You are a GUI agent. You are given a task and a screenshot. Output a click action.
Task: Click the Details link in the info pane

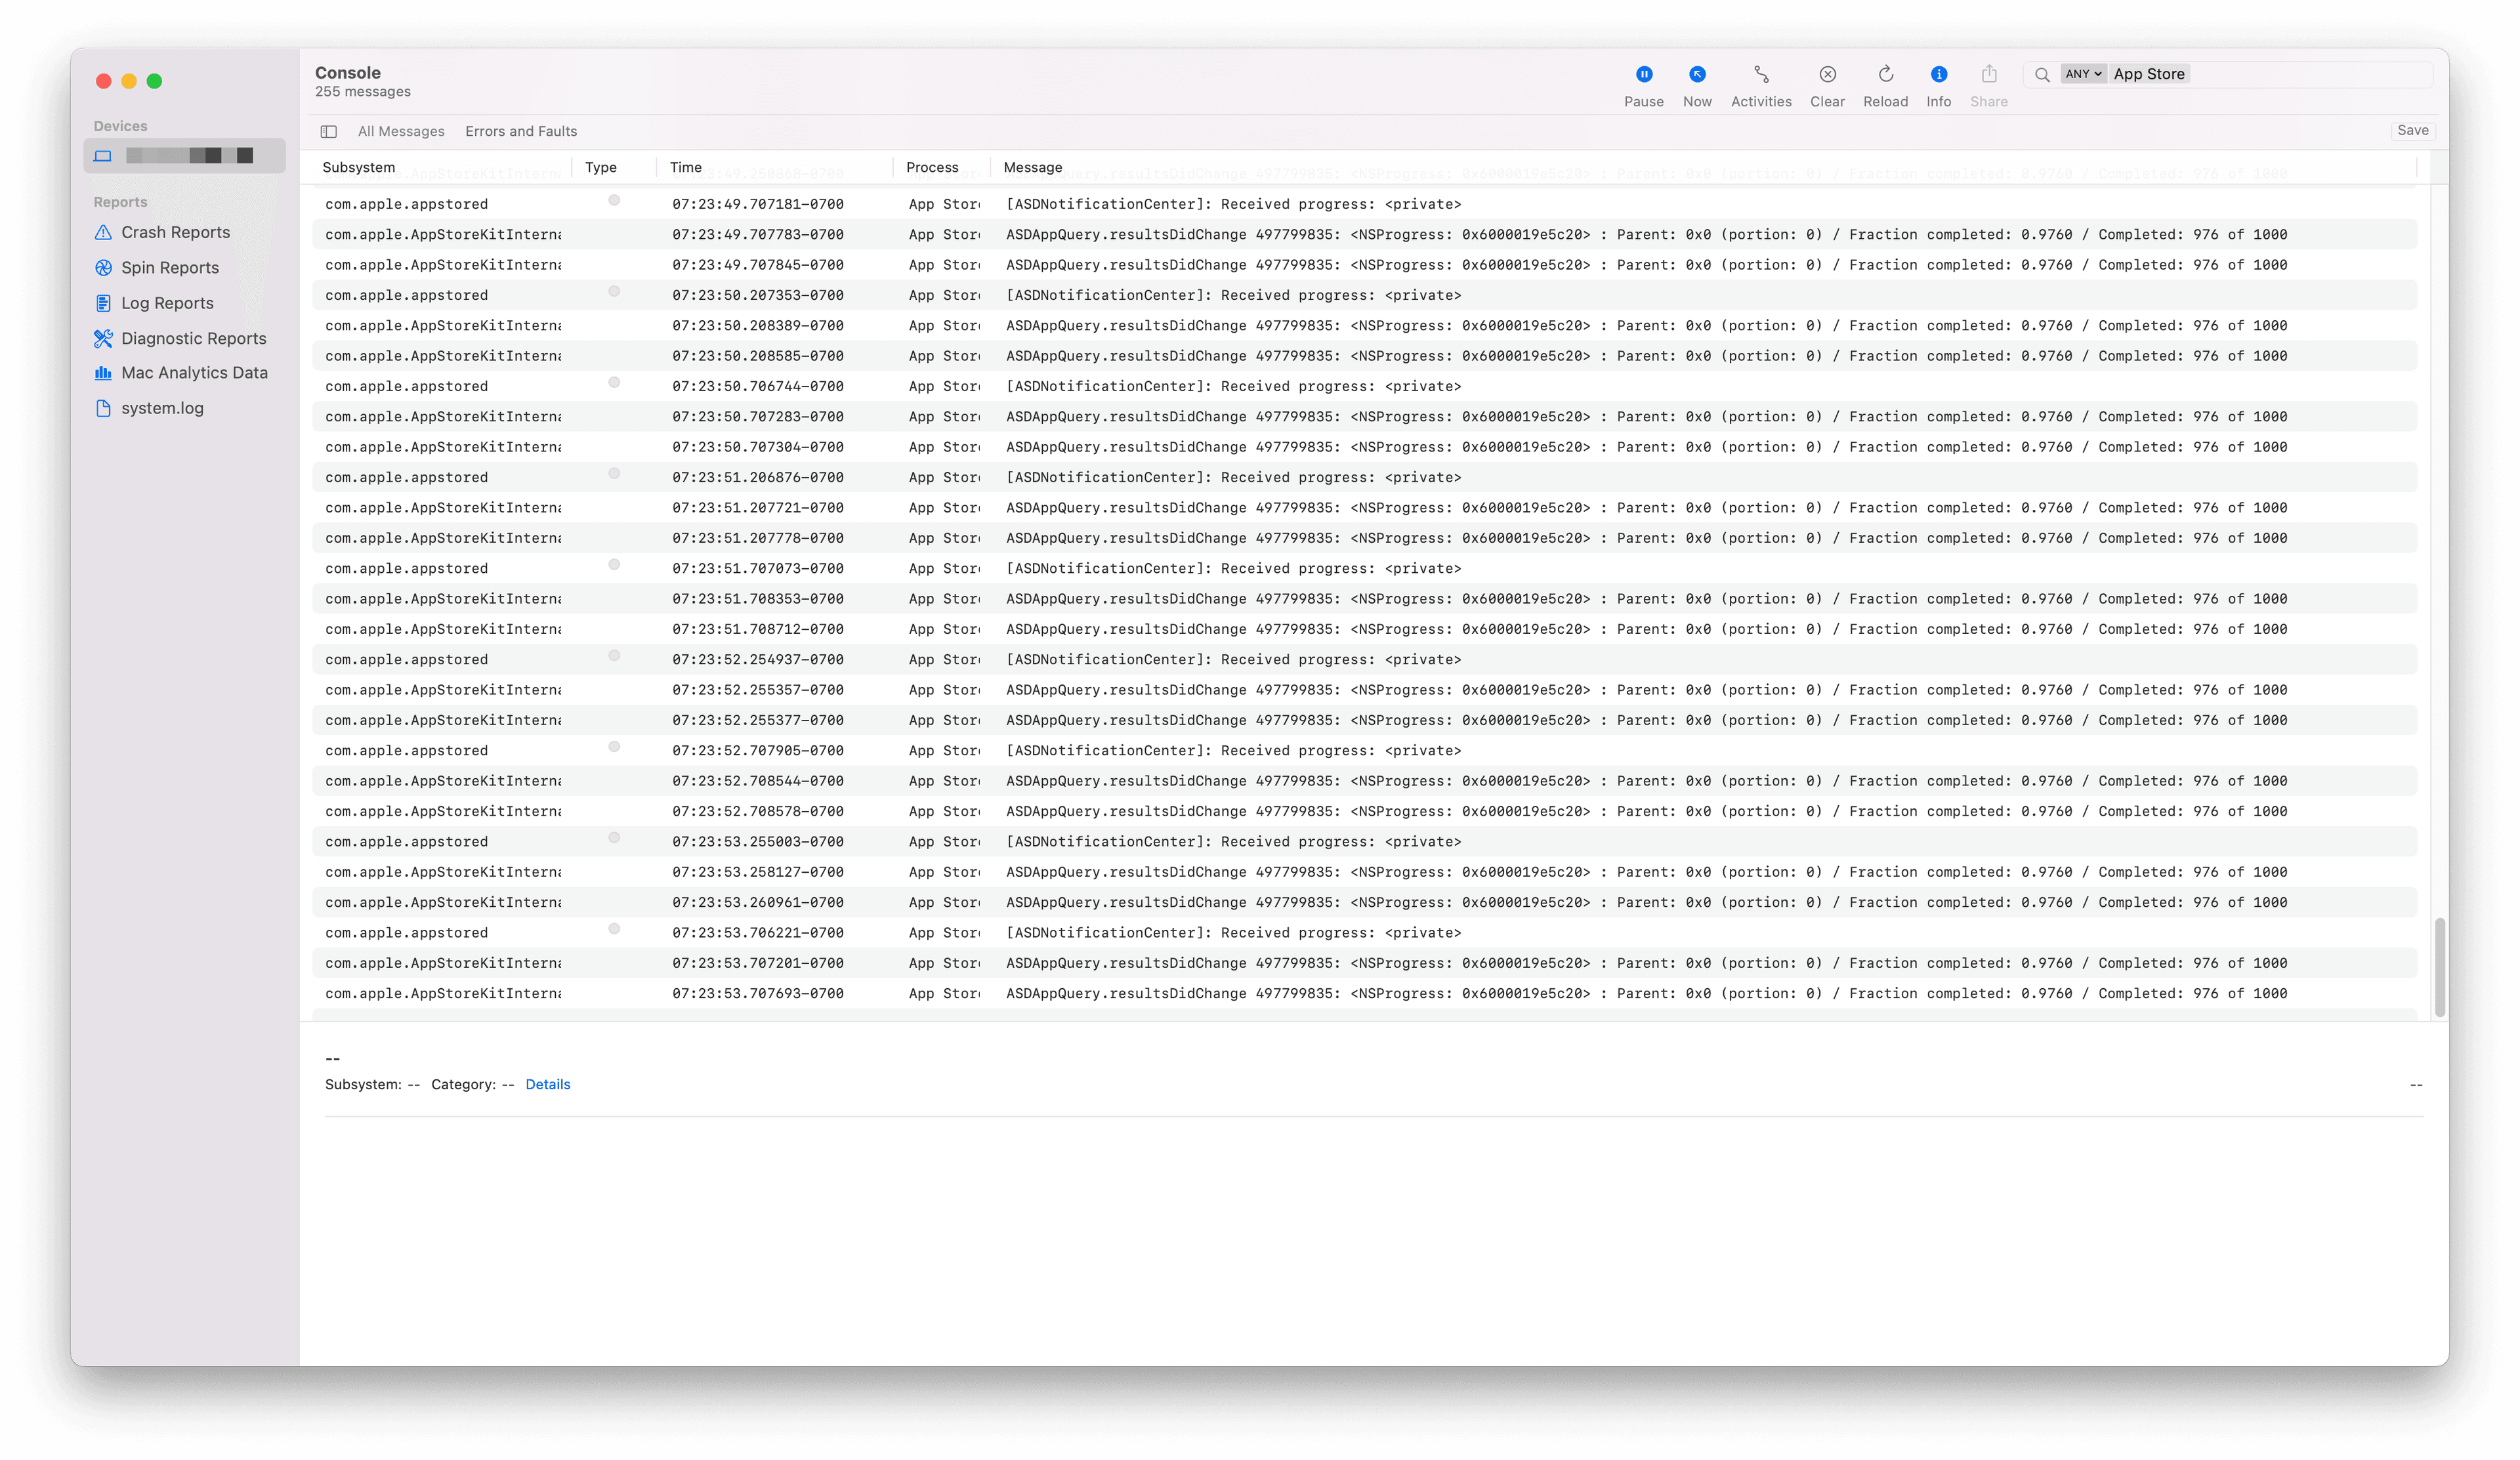(x=548, y=1084)
